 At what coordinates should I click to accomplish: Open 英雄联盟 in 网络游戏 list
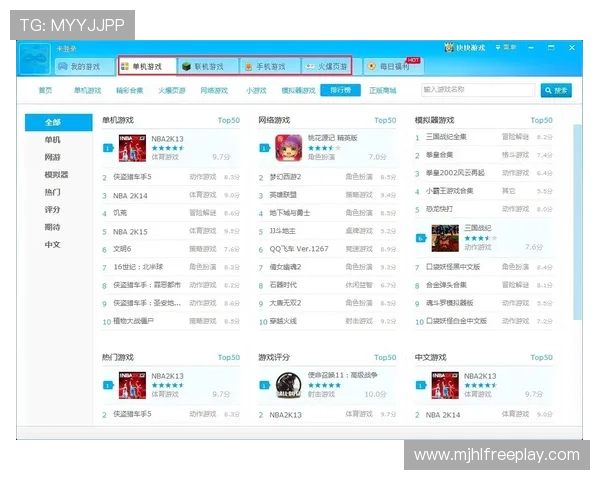327,195
